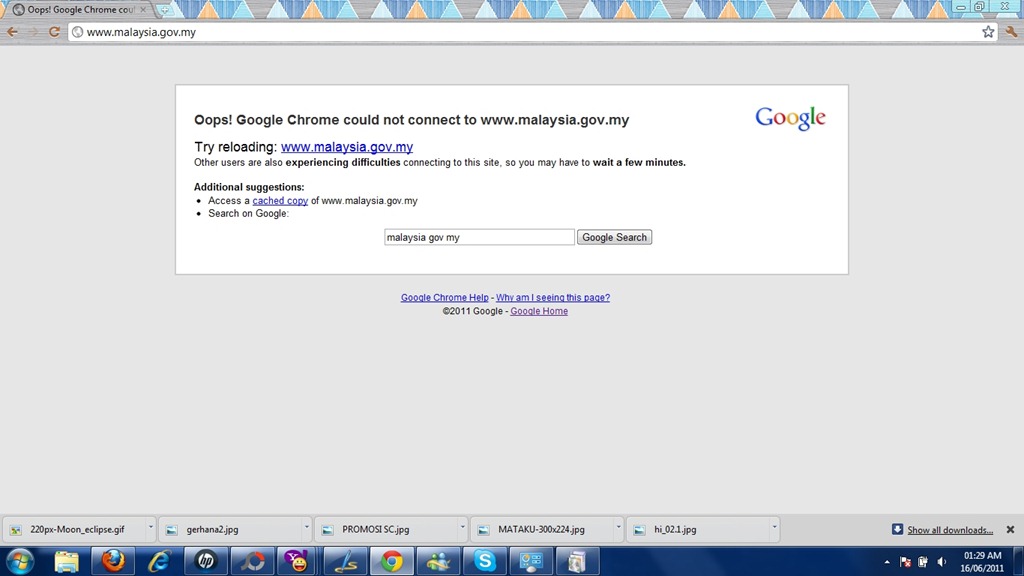The image size is (1024, 576).
Task: Bookmark this page with the star icon
Action: tap(988, 32)
